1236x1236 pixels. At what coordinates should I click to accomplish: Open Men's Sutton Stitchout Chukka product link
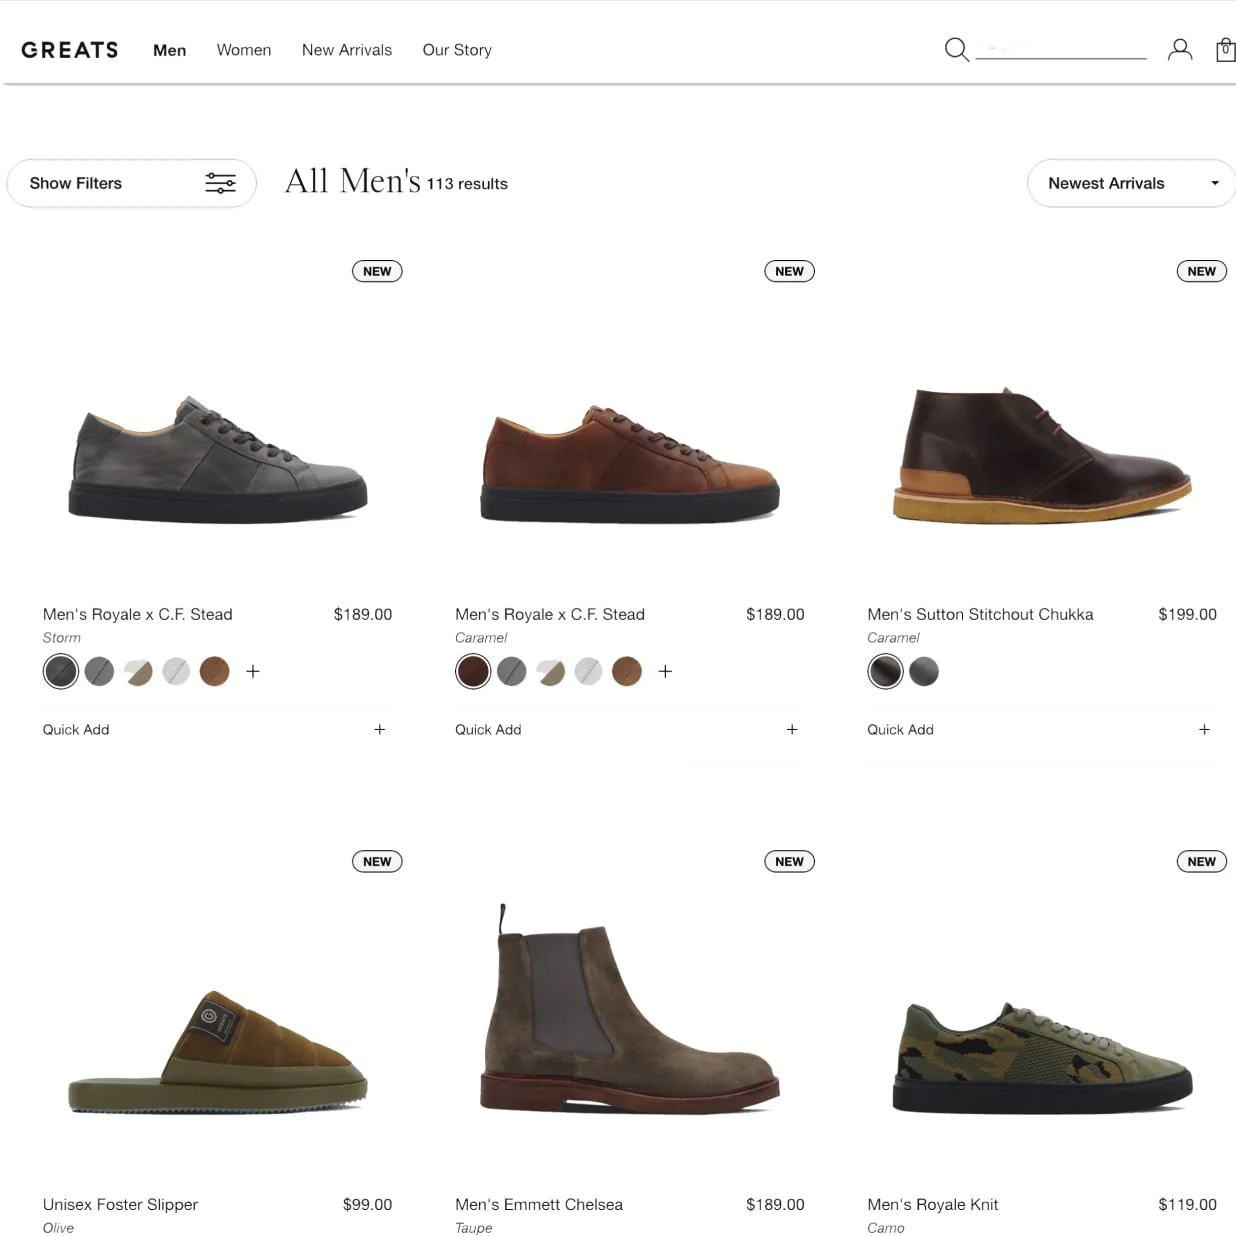[980, 614]
